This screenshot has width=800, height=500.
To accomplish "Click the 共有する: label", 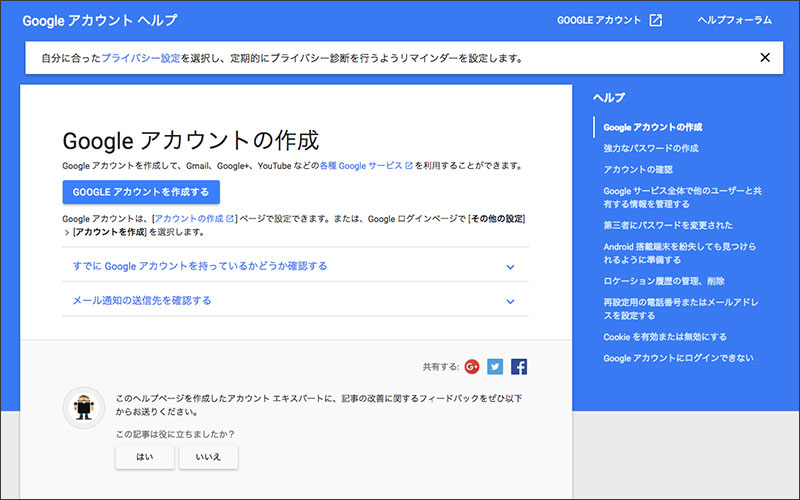I will click(441, 367).
